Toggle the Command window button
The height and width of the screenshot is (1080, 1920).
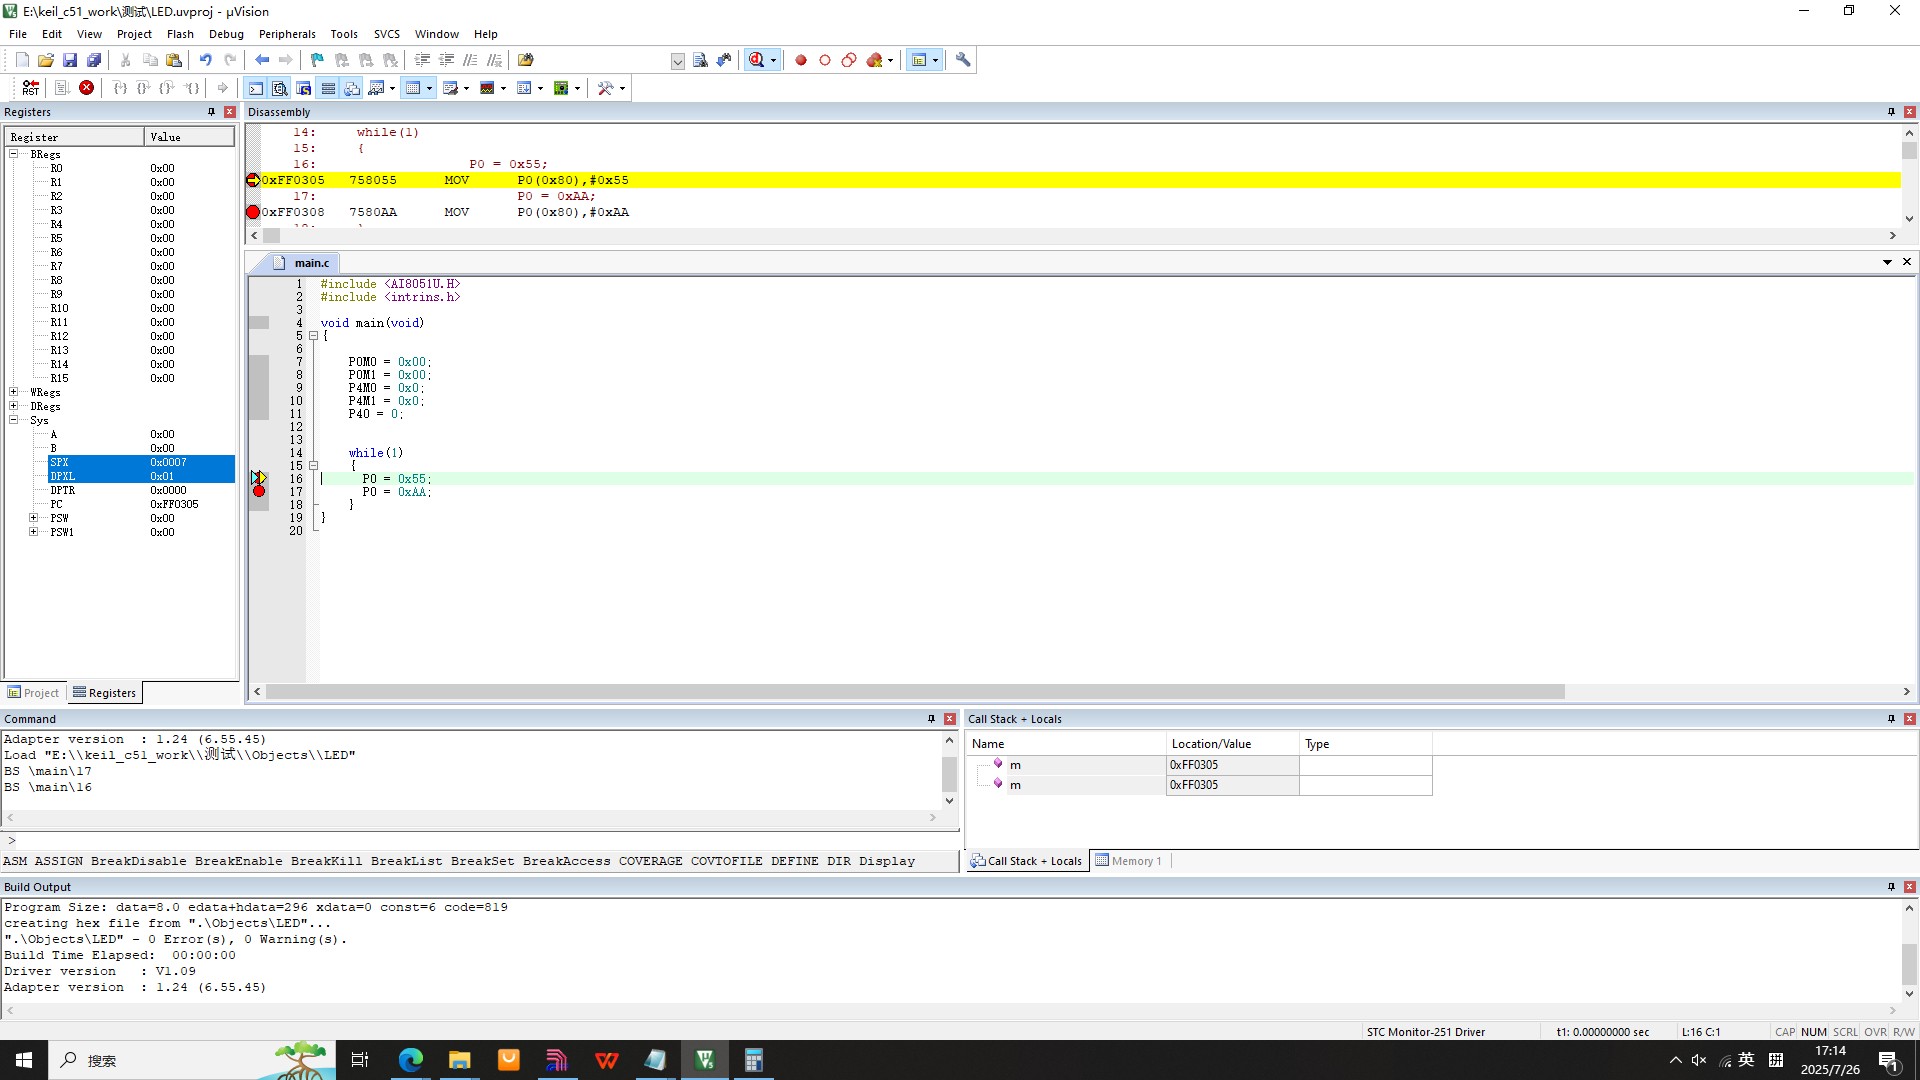click(256, 88)
